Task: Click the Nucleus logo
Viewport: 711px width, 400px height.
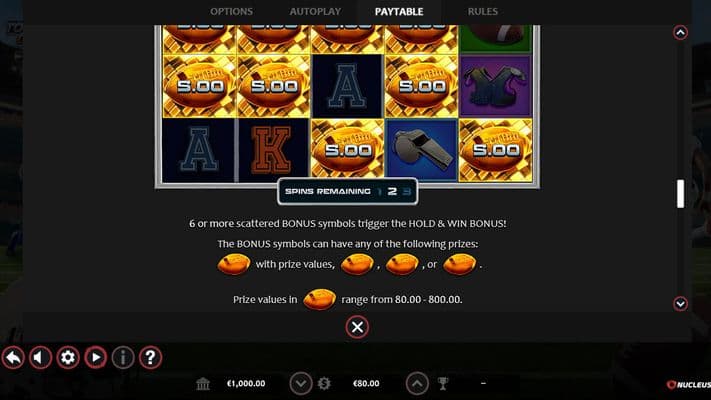Action: (688, 385)
